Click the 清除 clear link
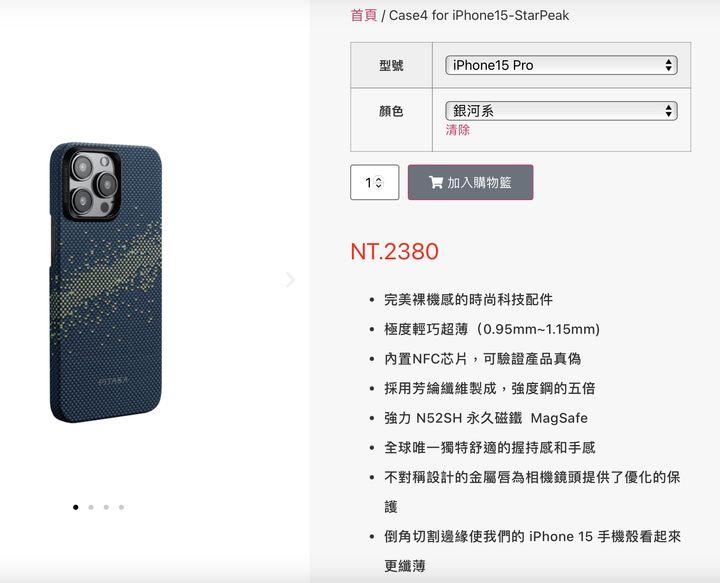 point(457,130)
